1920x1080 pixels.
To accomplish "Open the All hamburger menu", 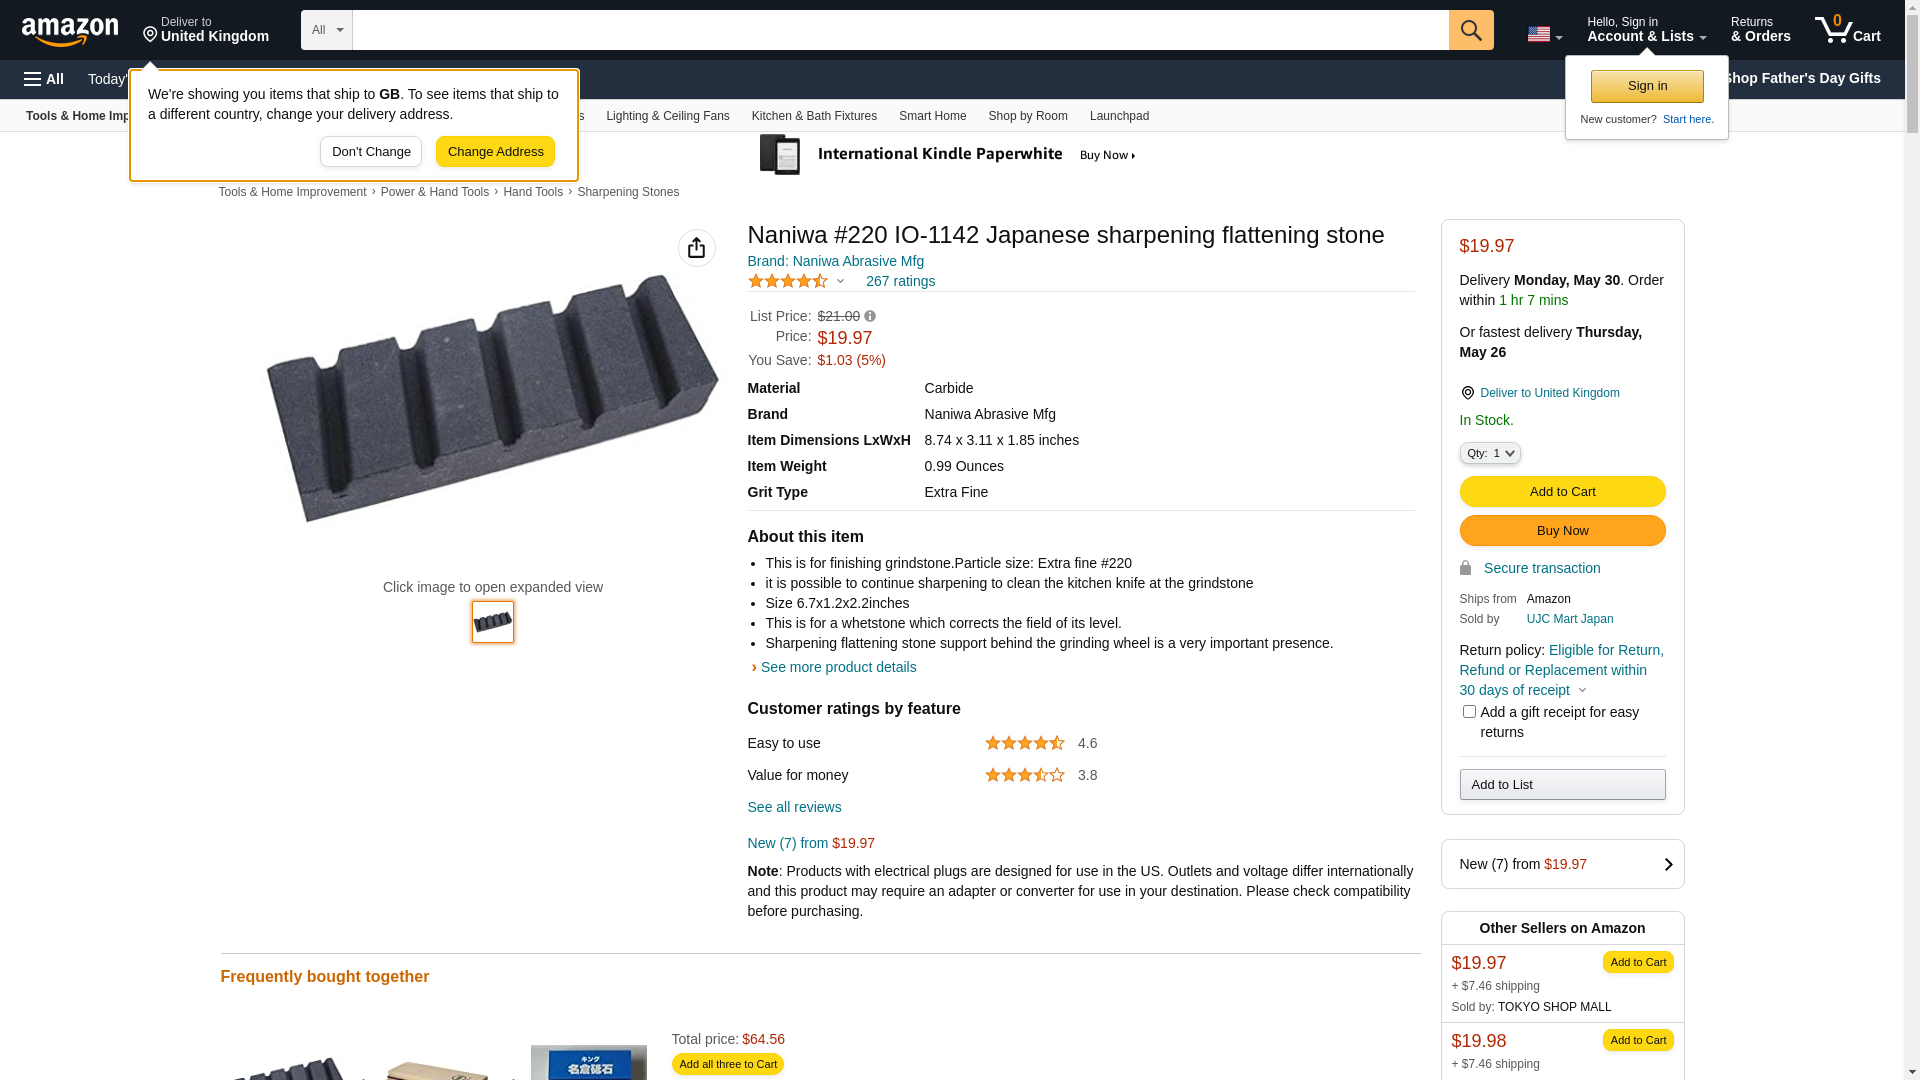I will click(x=44, y=79).
